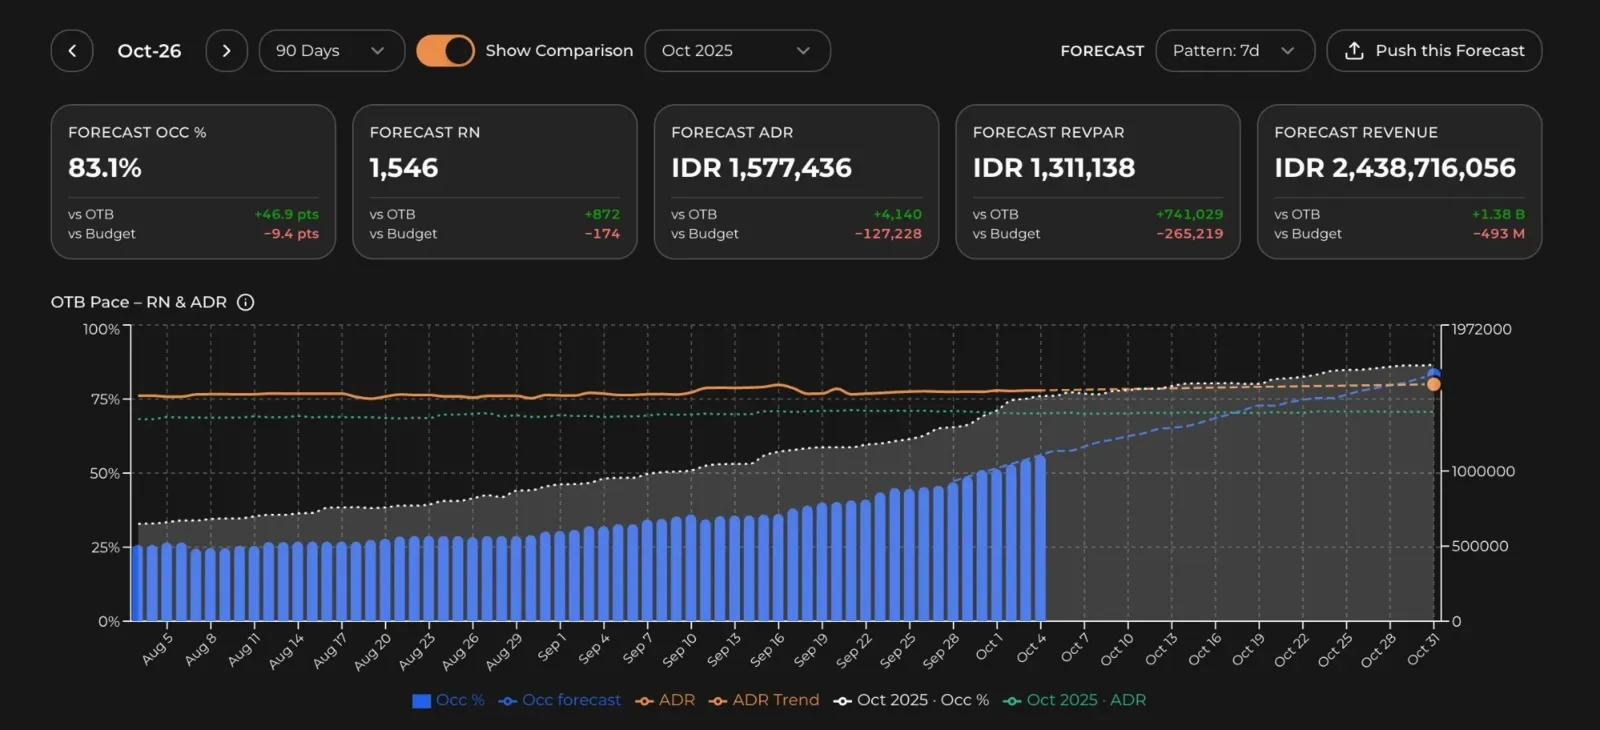
Task: Click the Aug 5 axis date label
Action: pyautogui.click(x=157, y=648)
